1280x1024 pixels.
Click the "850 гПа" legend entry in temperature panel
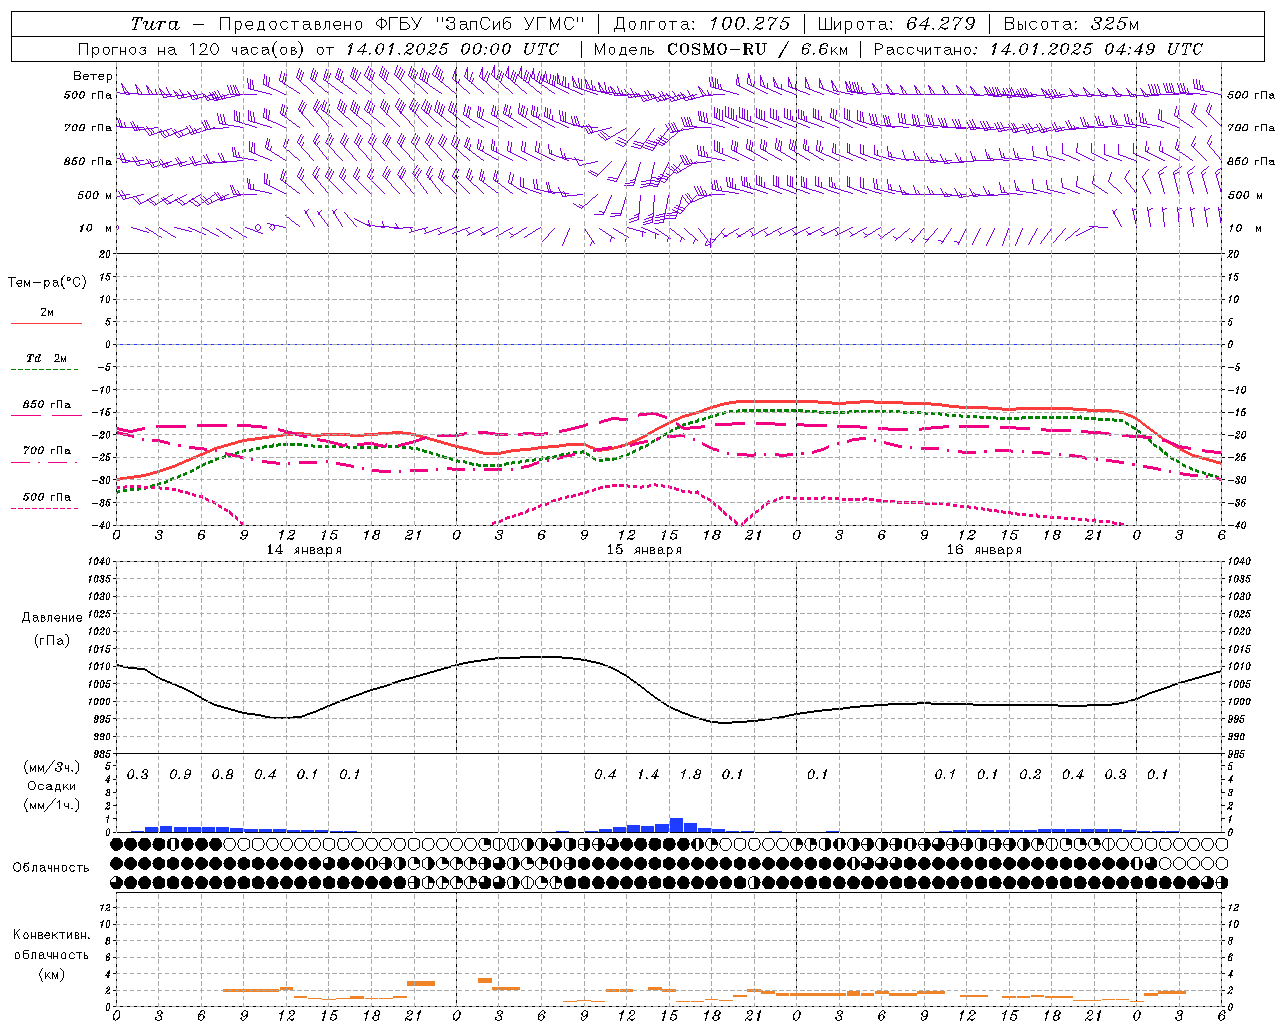click(x=47, y=405)
